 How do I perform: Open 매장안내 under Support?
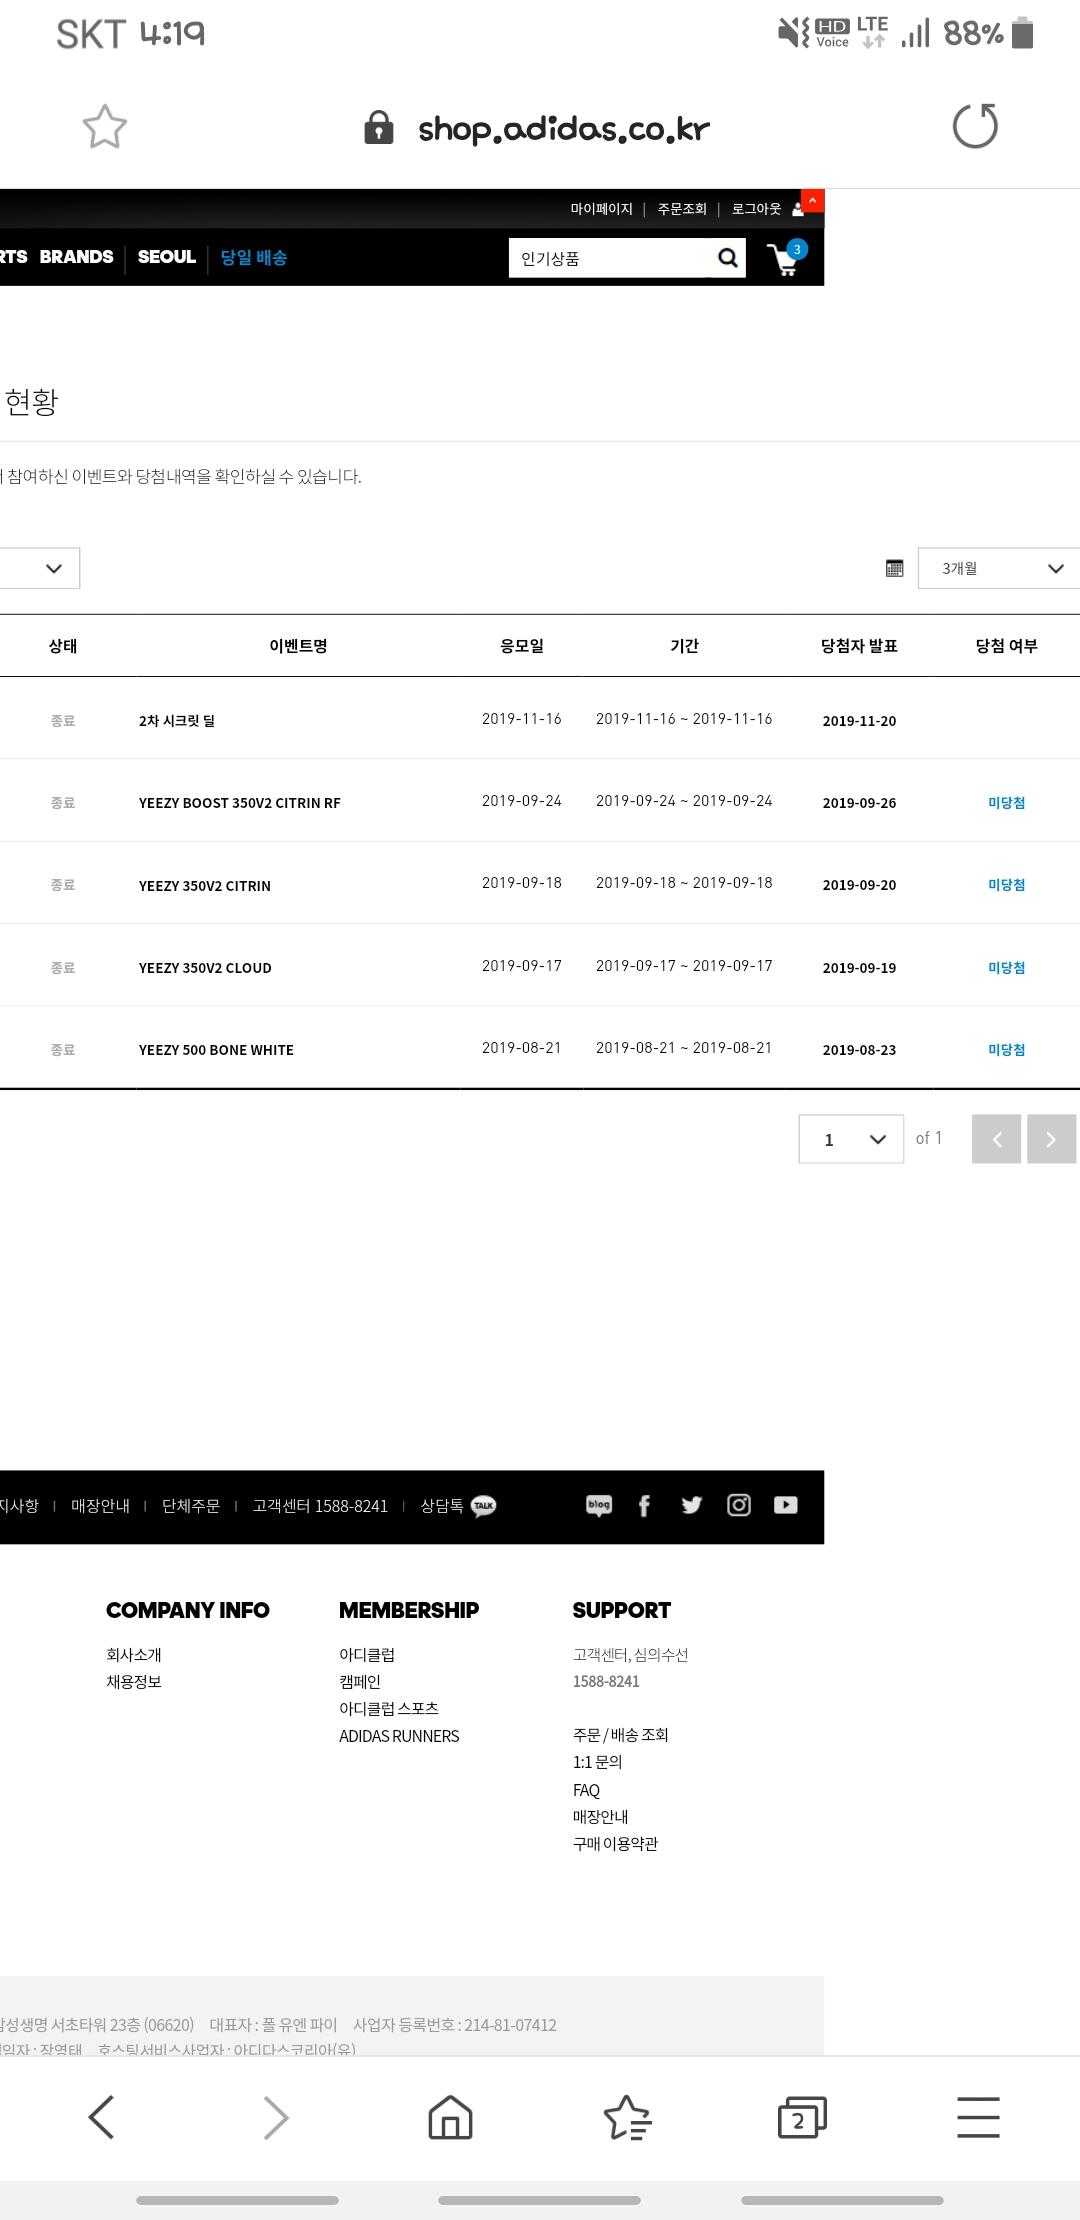[600, 1817]
